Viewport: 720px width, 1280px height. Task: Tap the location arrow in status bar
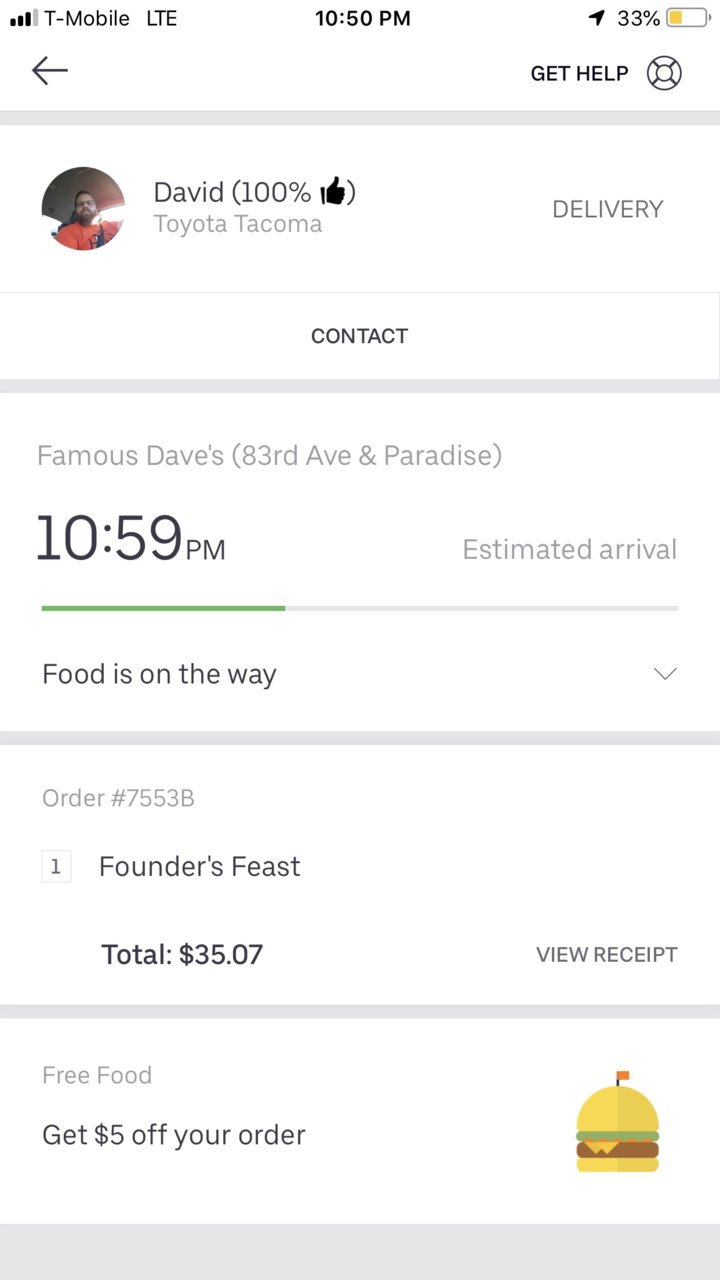coord(597,18)
